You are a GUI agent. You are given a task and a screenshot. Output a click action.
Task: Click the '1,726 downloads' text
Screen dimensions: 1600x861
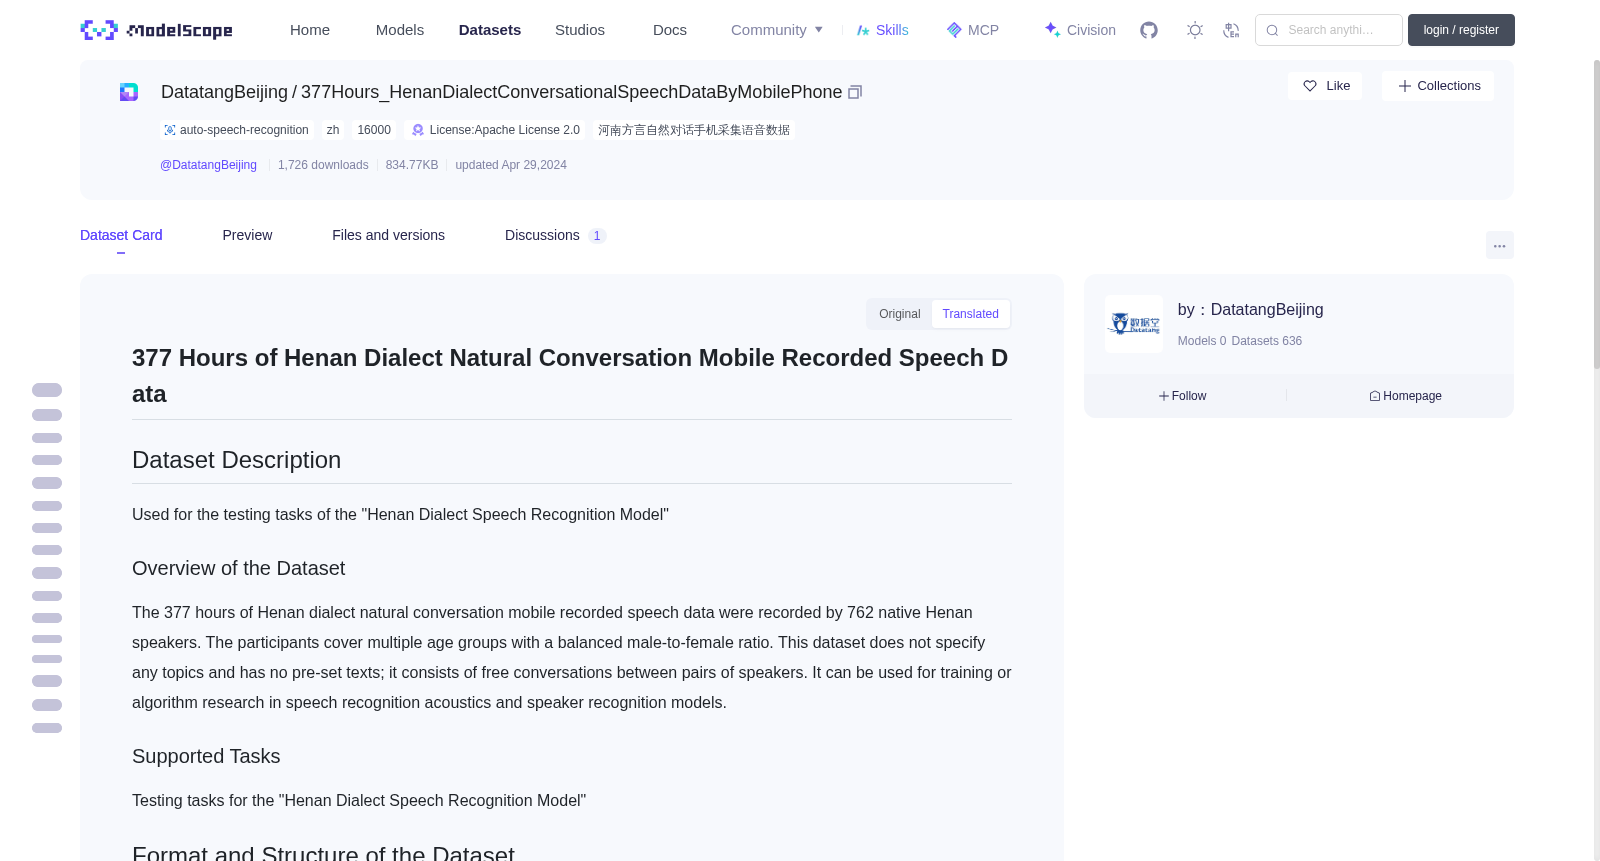pos(323,165)
